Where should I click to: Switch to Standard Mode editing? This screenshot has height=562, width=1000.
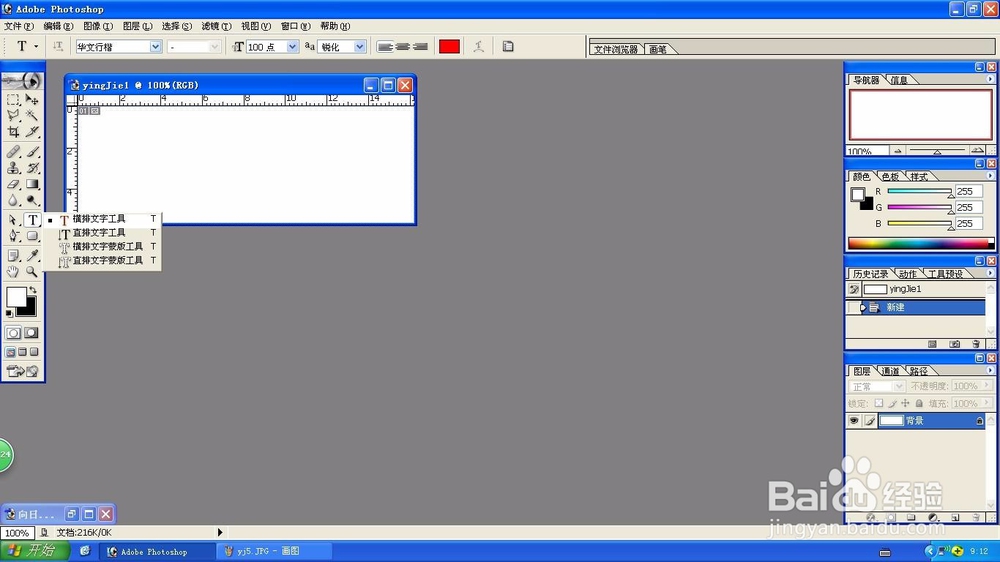coord(13,333)
